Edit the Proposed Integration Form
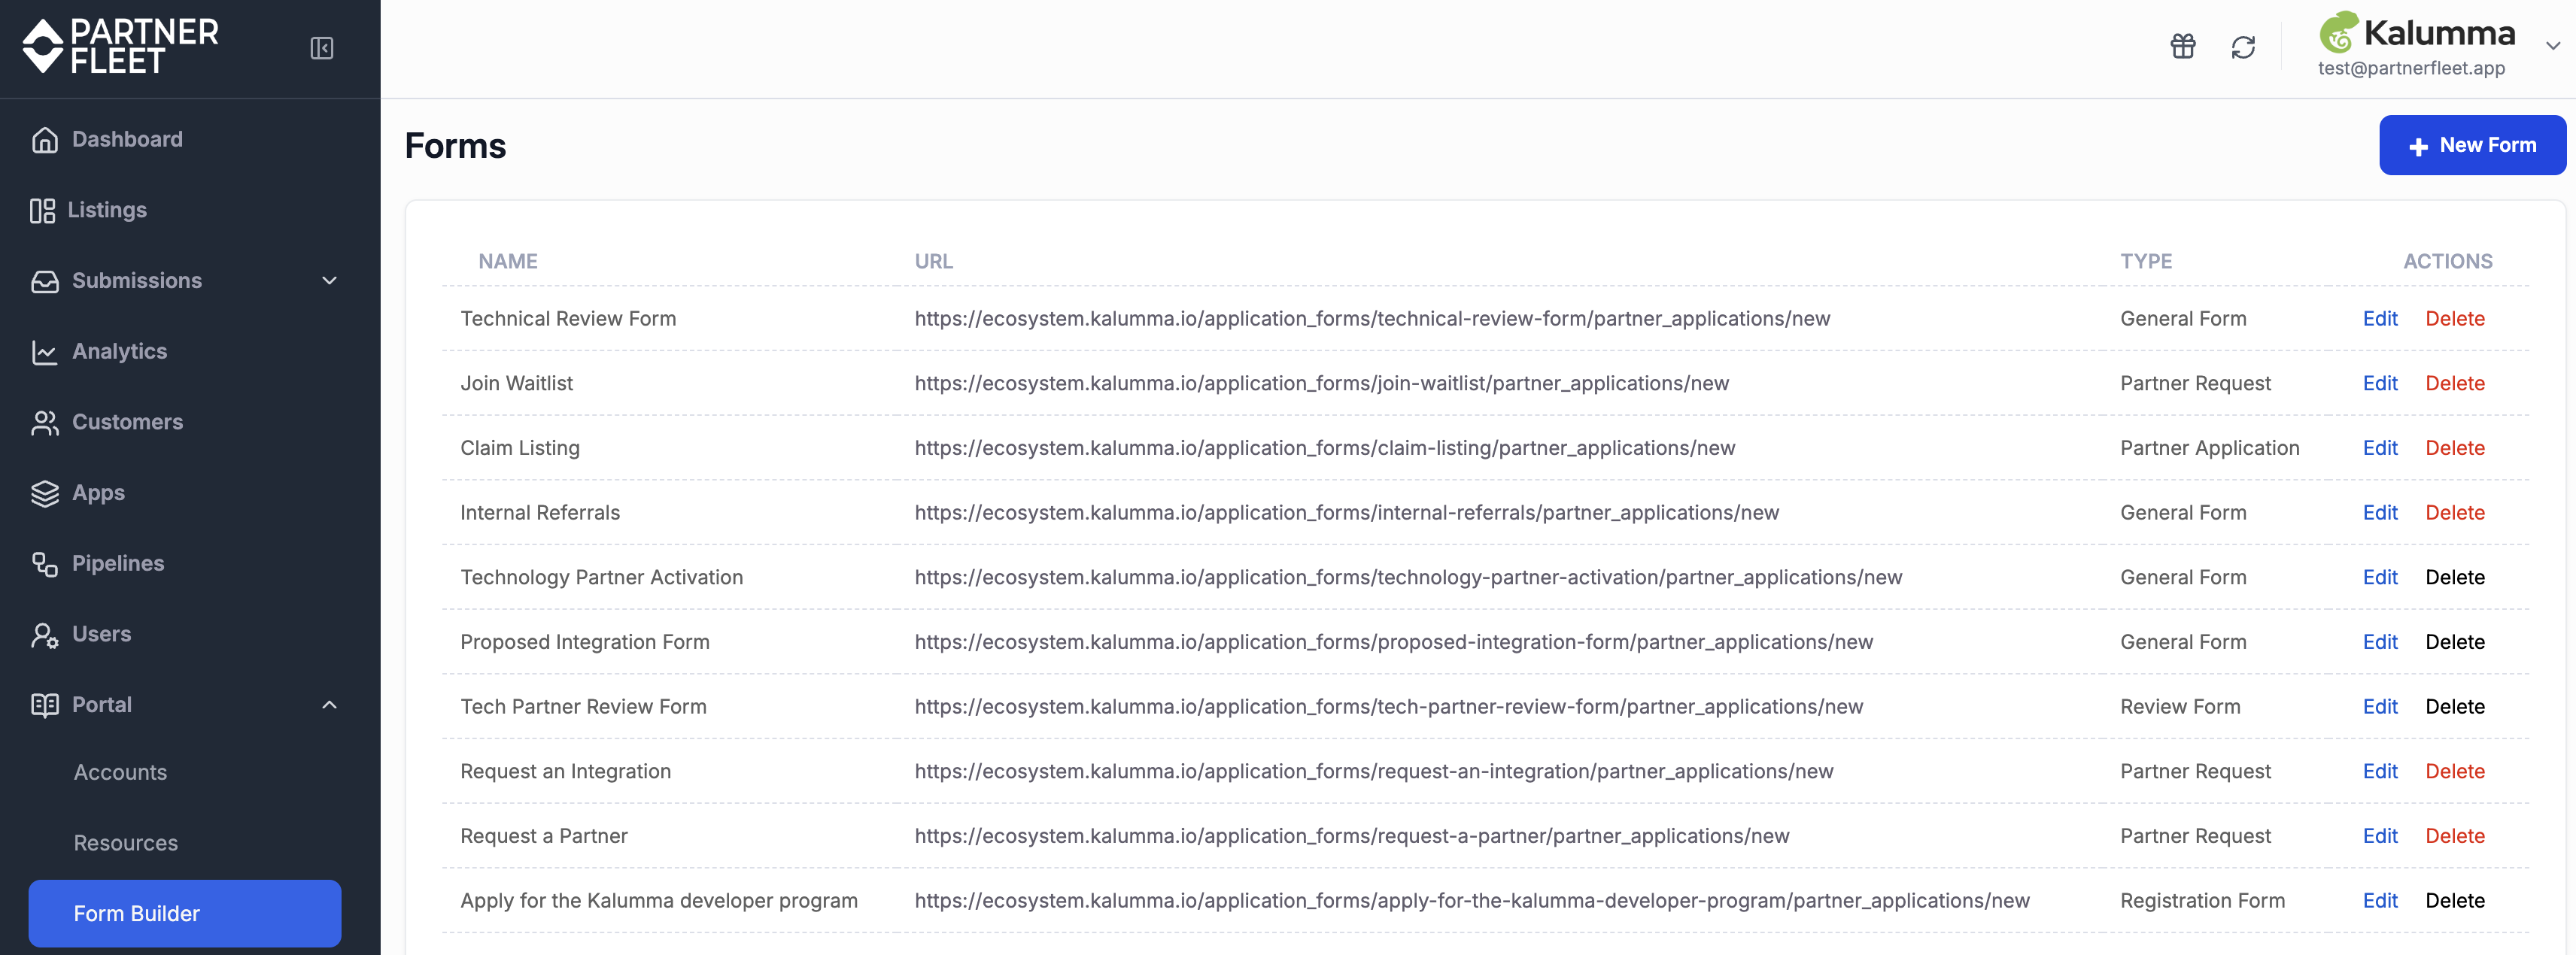 pyautogui.click(x=2380, y=642)
